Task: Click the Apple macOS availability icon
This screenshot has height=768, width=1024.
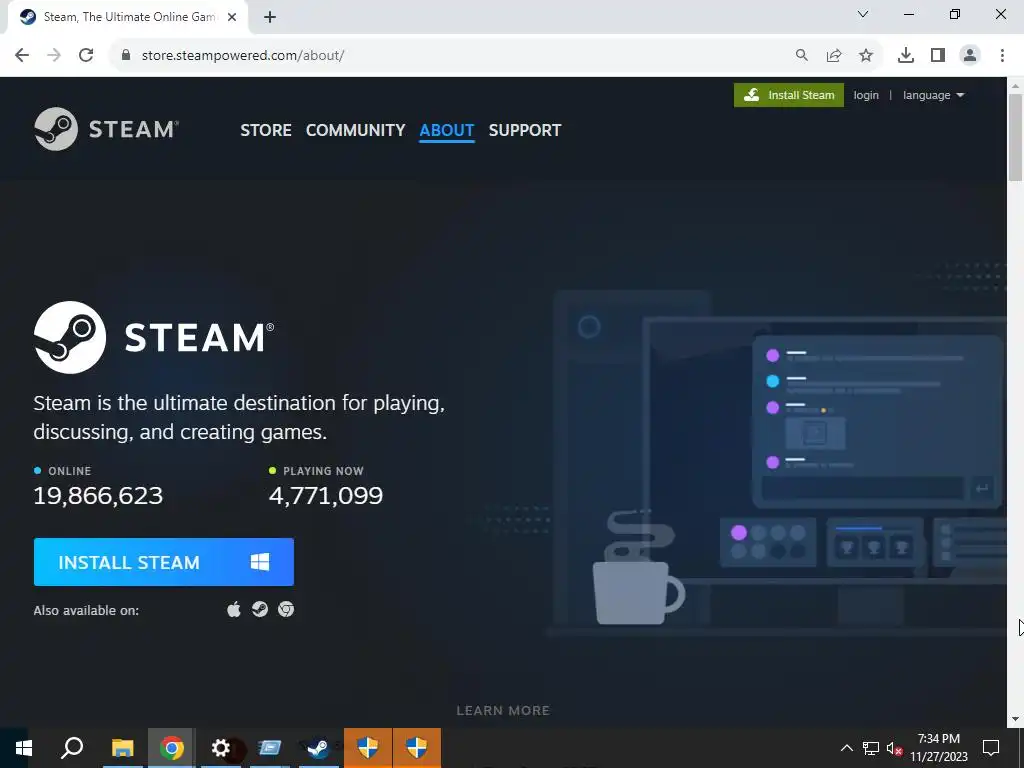Action: pyautogui.click(x=233, y=609)
